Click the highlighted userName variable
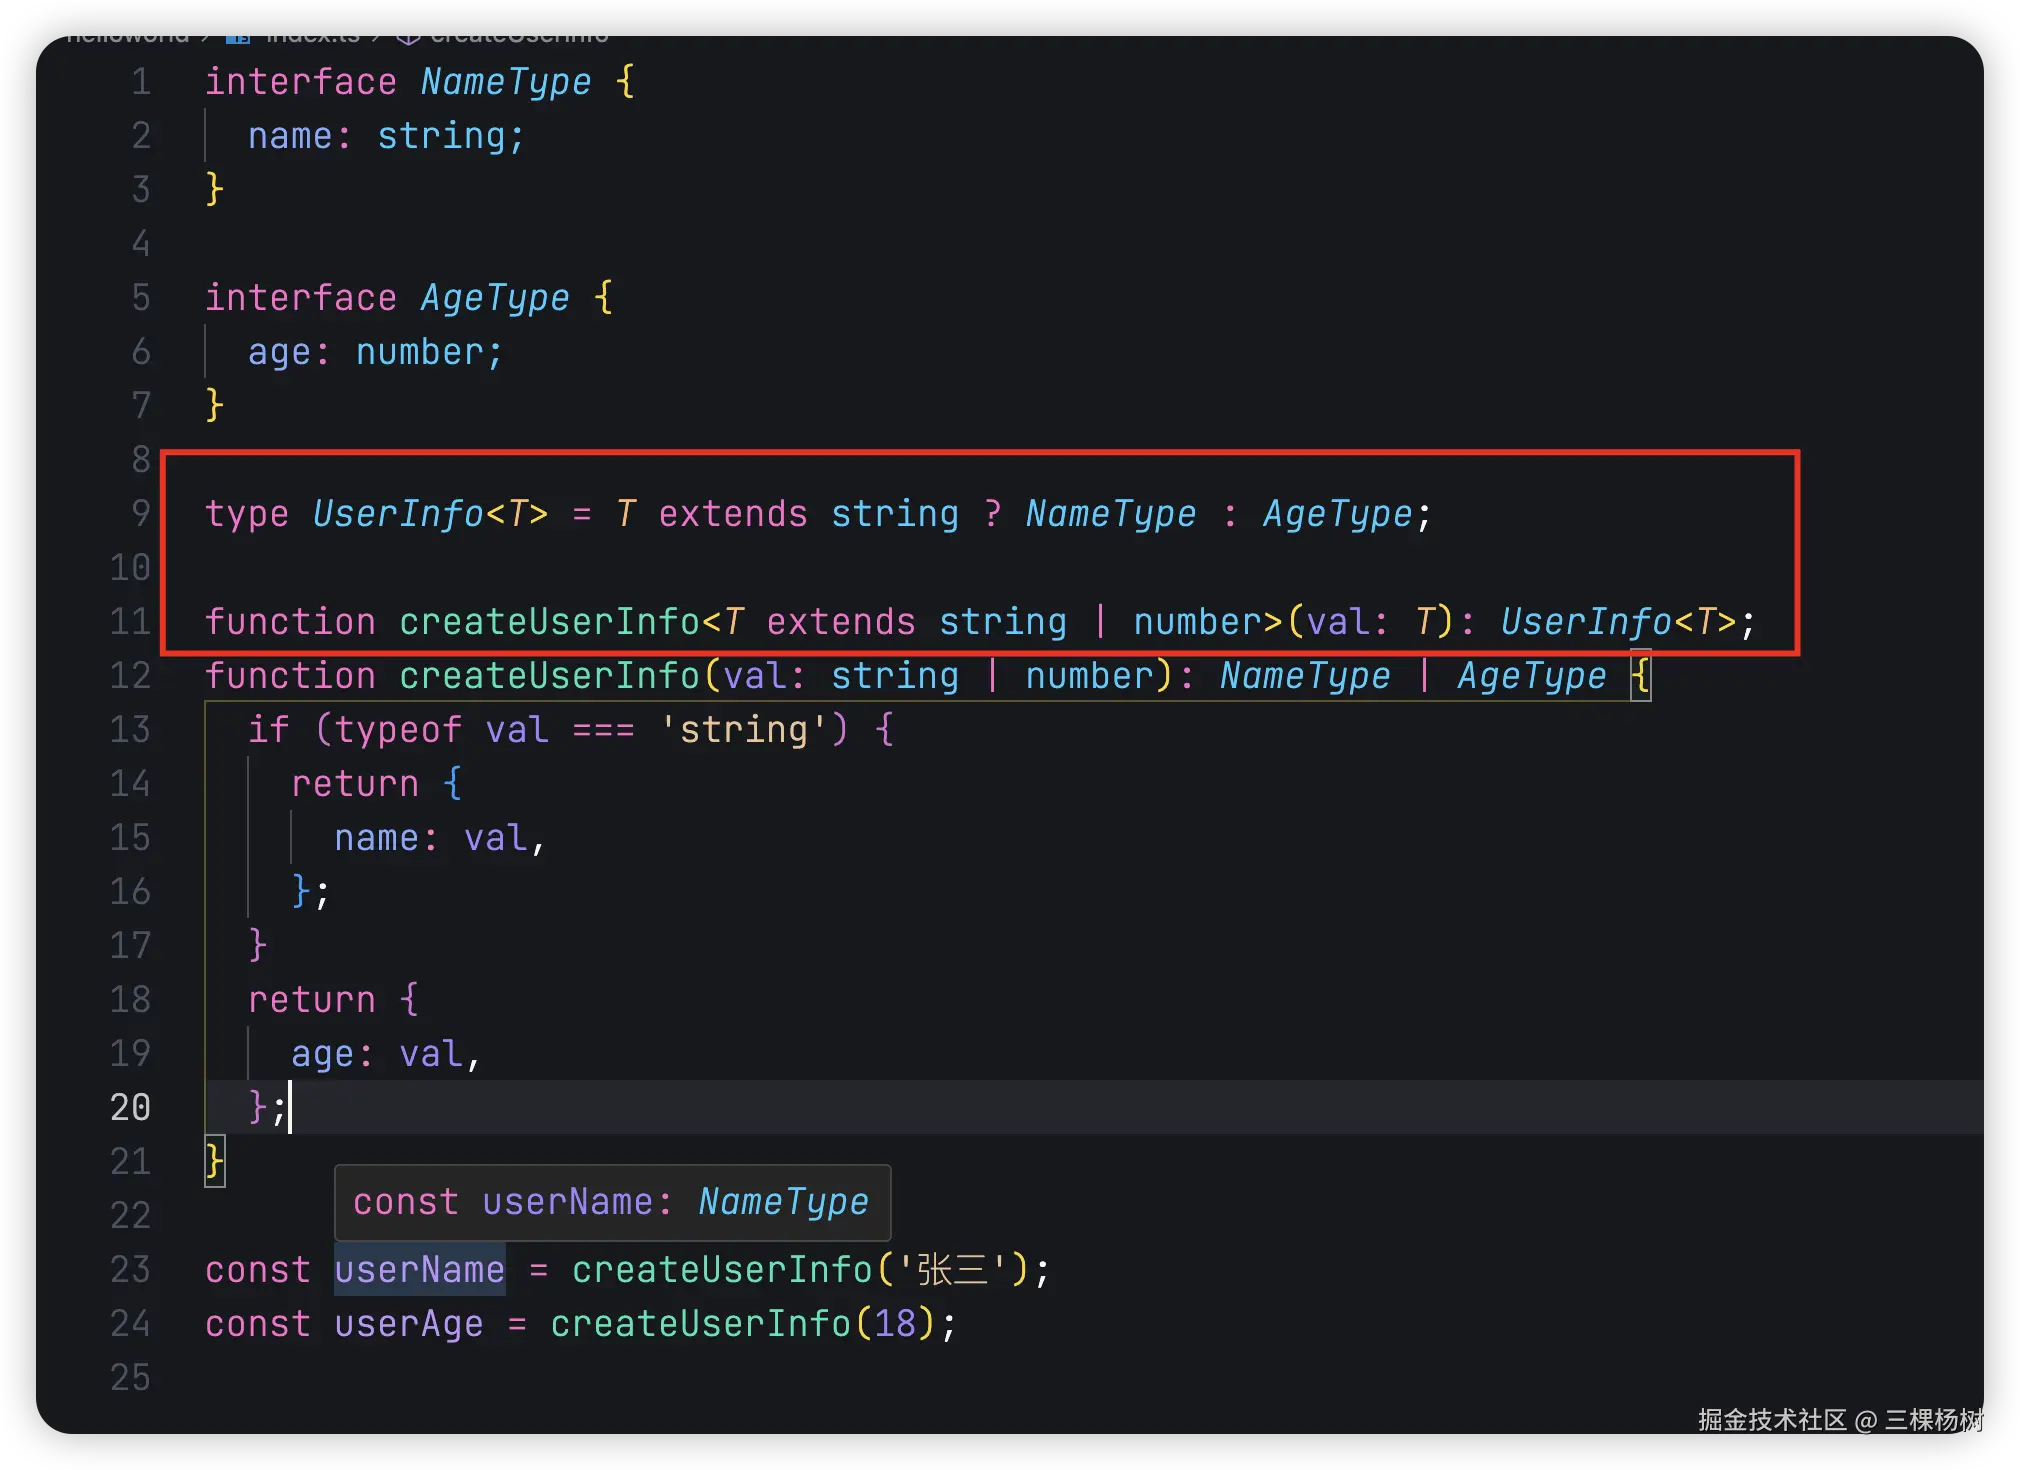2020x1470 pixels. click(419, 1269)
